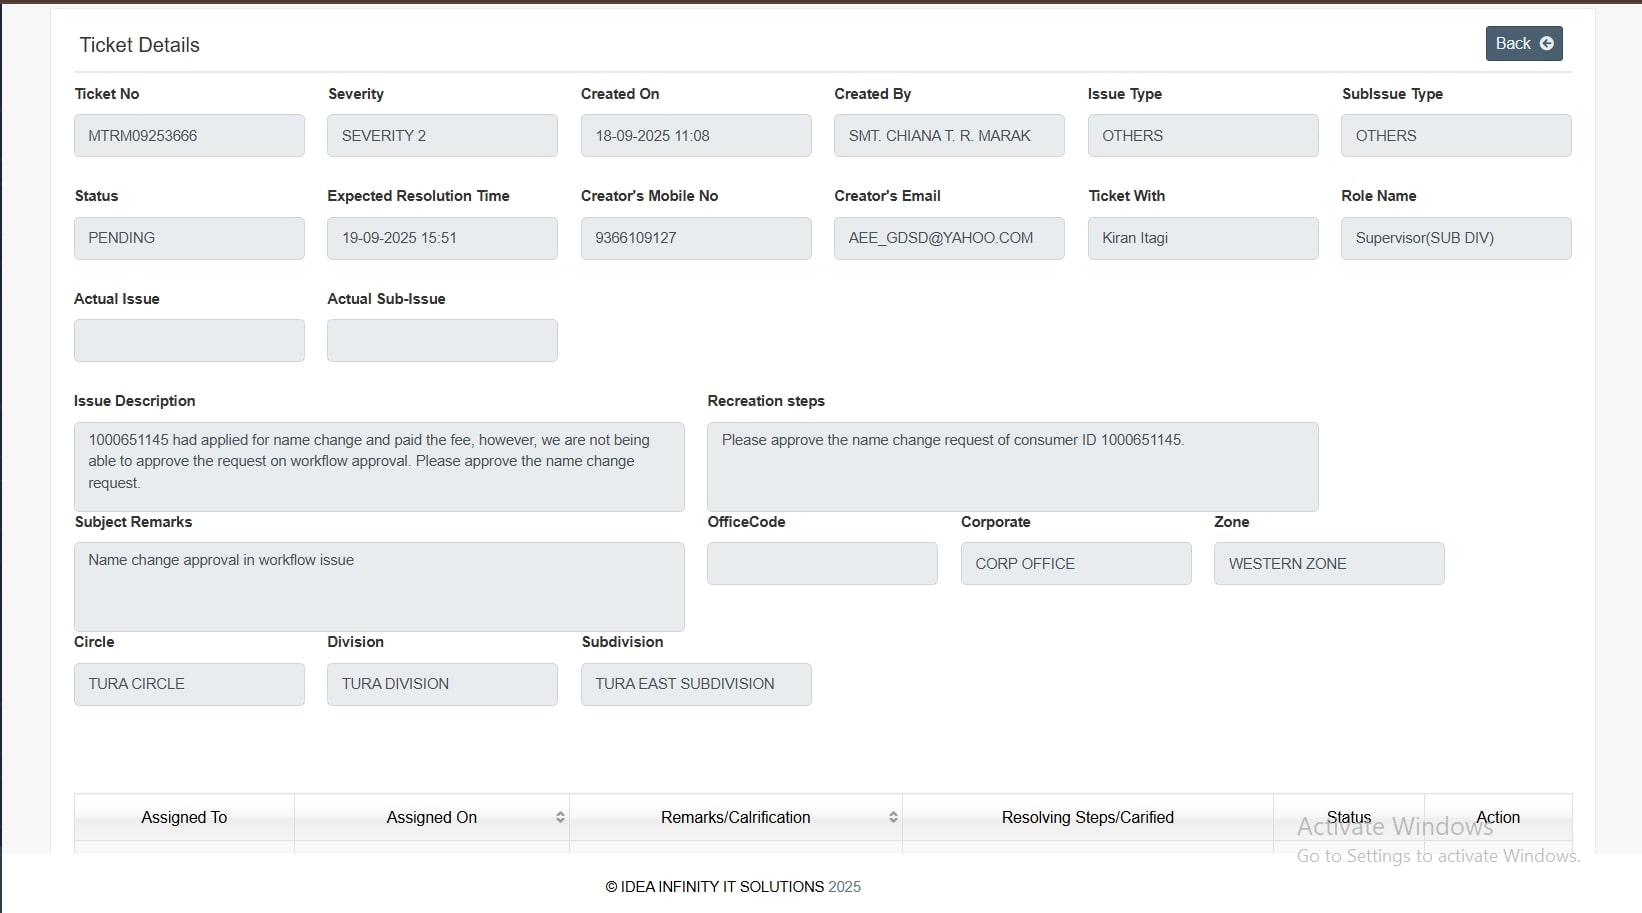Click the Created On date field
Image resolution: width=1642 pixels, height=913 pixels.
pyautogui.click(x=696, y=136)
